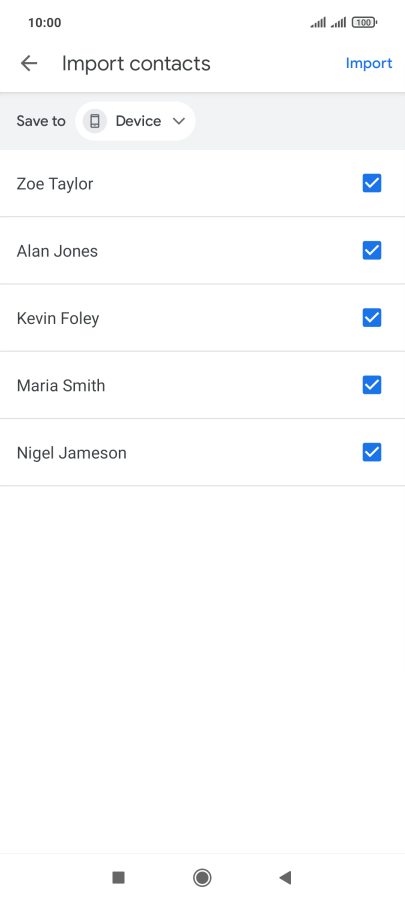The image size is (405, 902).
Task: Tap the Android back triangle button
Action: tap(285, 877)
